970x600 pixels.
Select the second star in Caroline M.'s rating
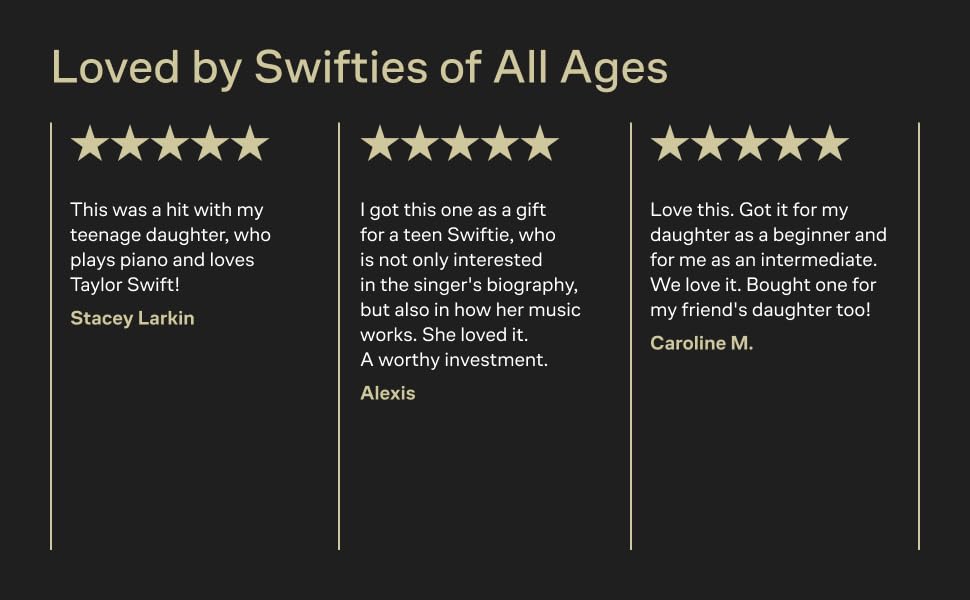tap(710, 144)
